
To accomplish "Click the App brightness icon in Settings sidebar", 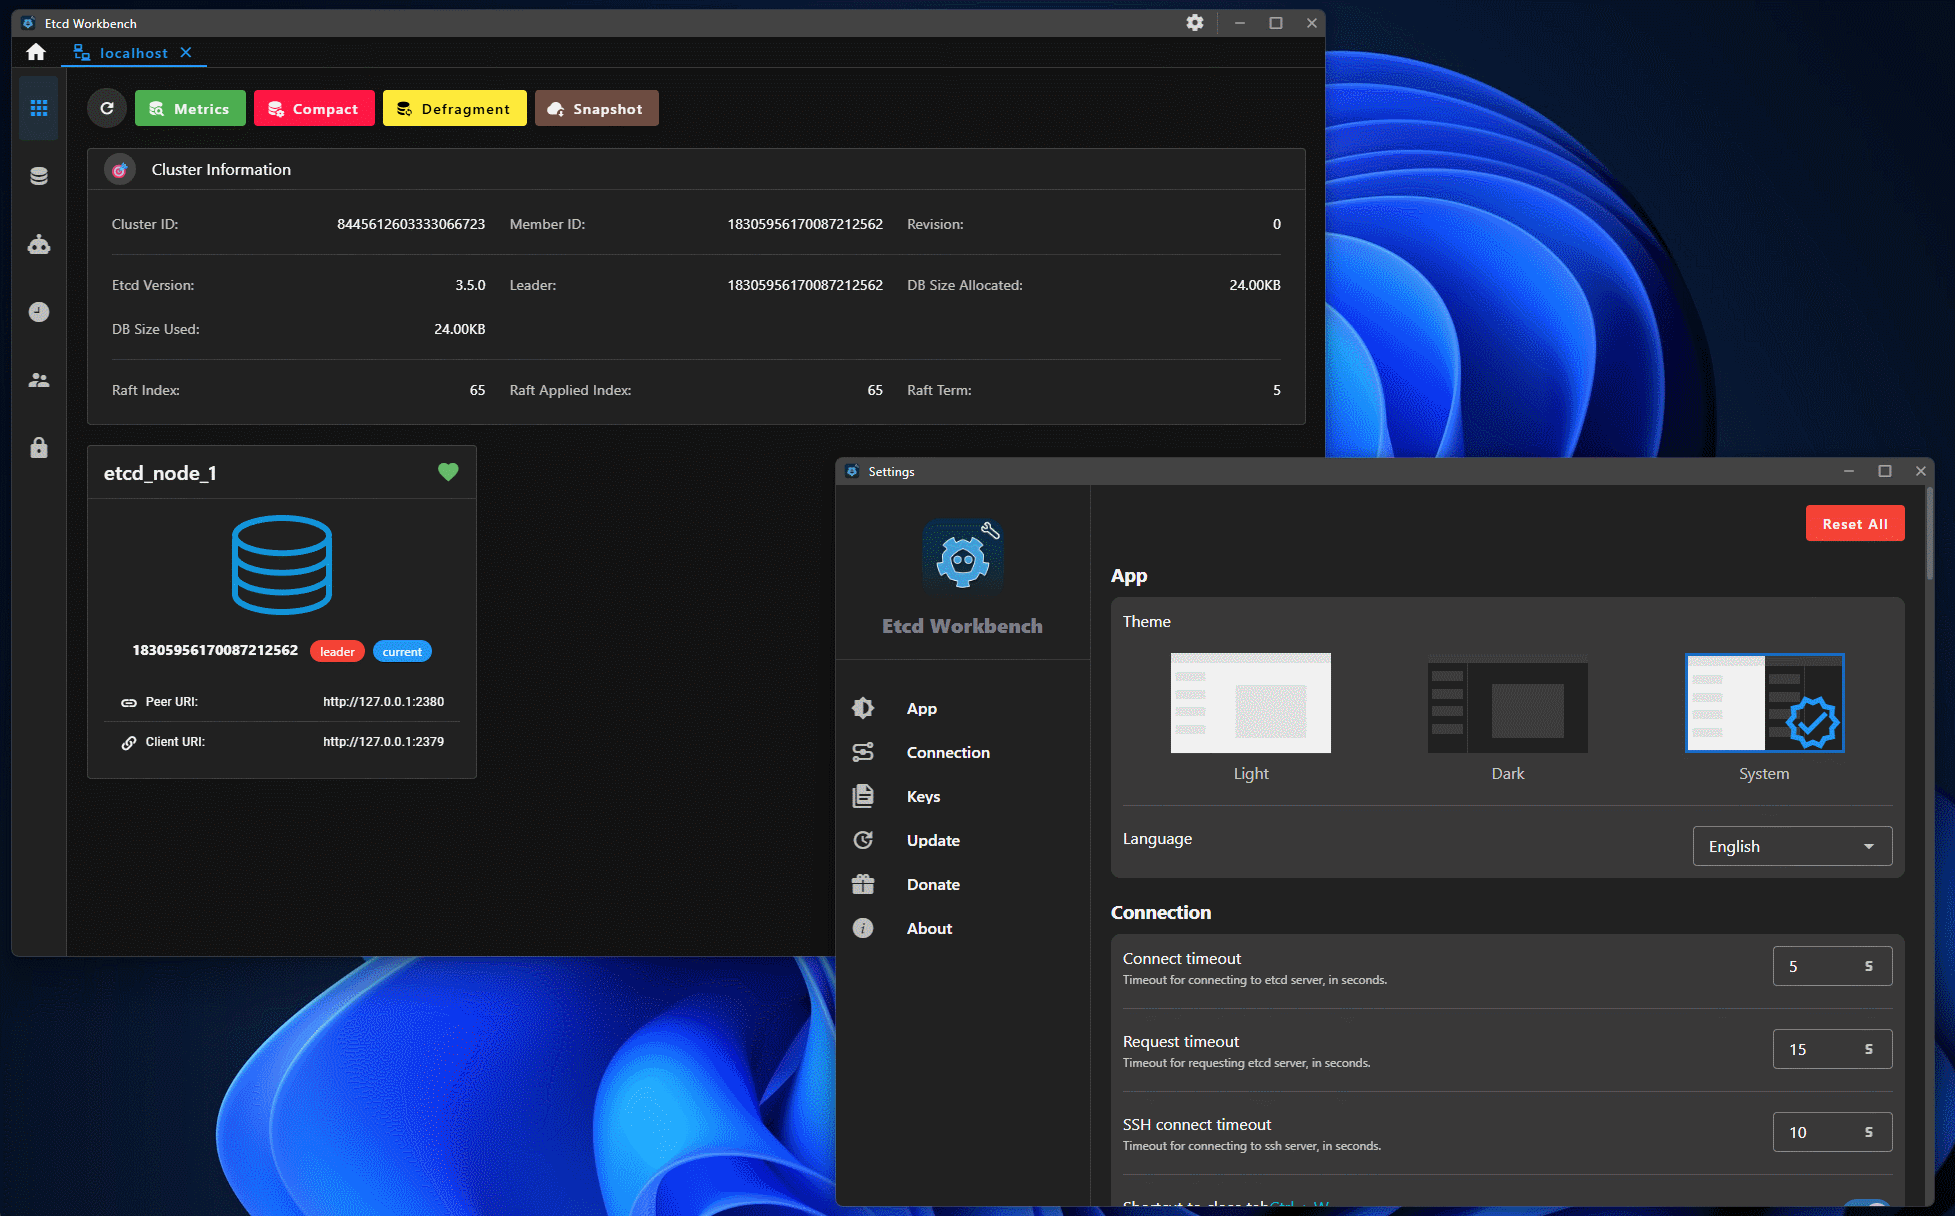I will [x=863, y=708].
